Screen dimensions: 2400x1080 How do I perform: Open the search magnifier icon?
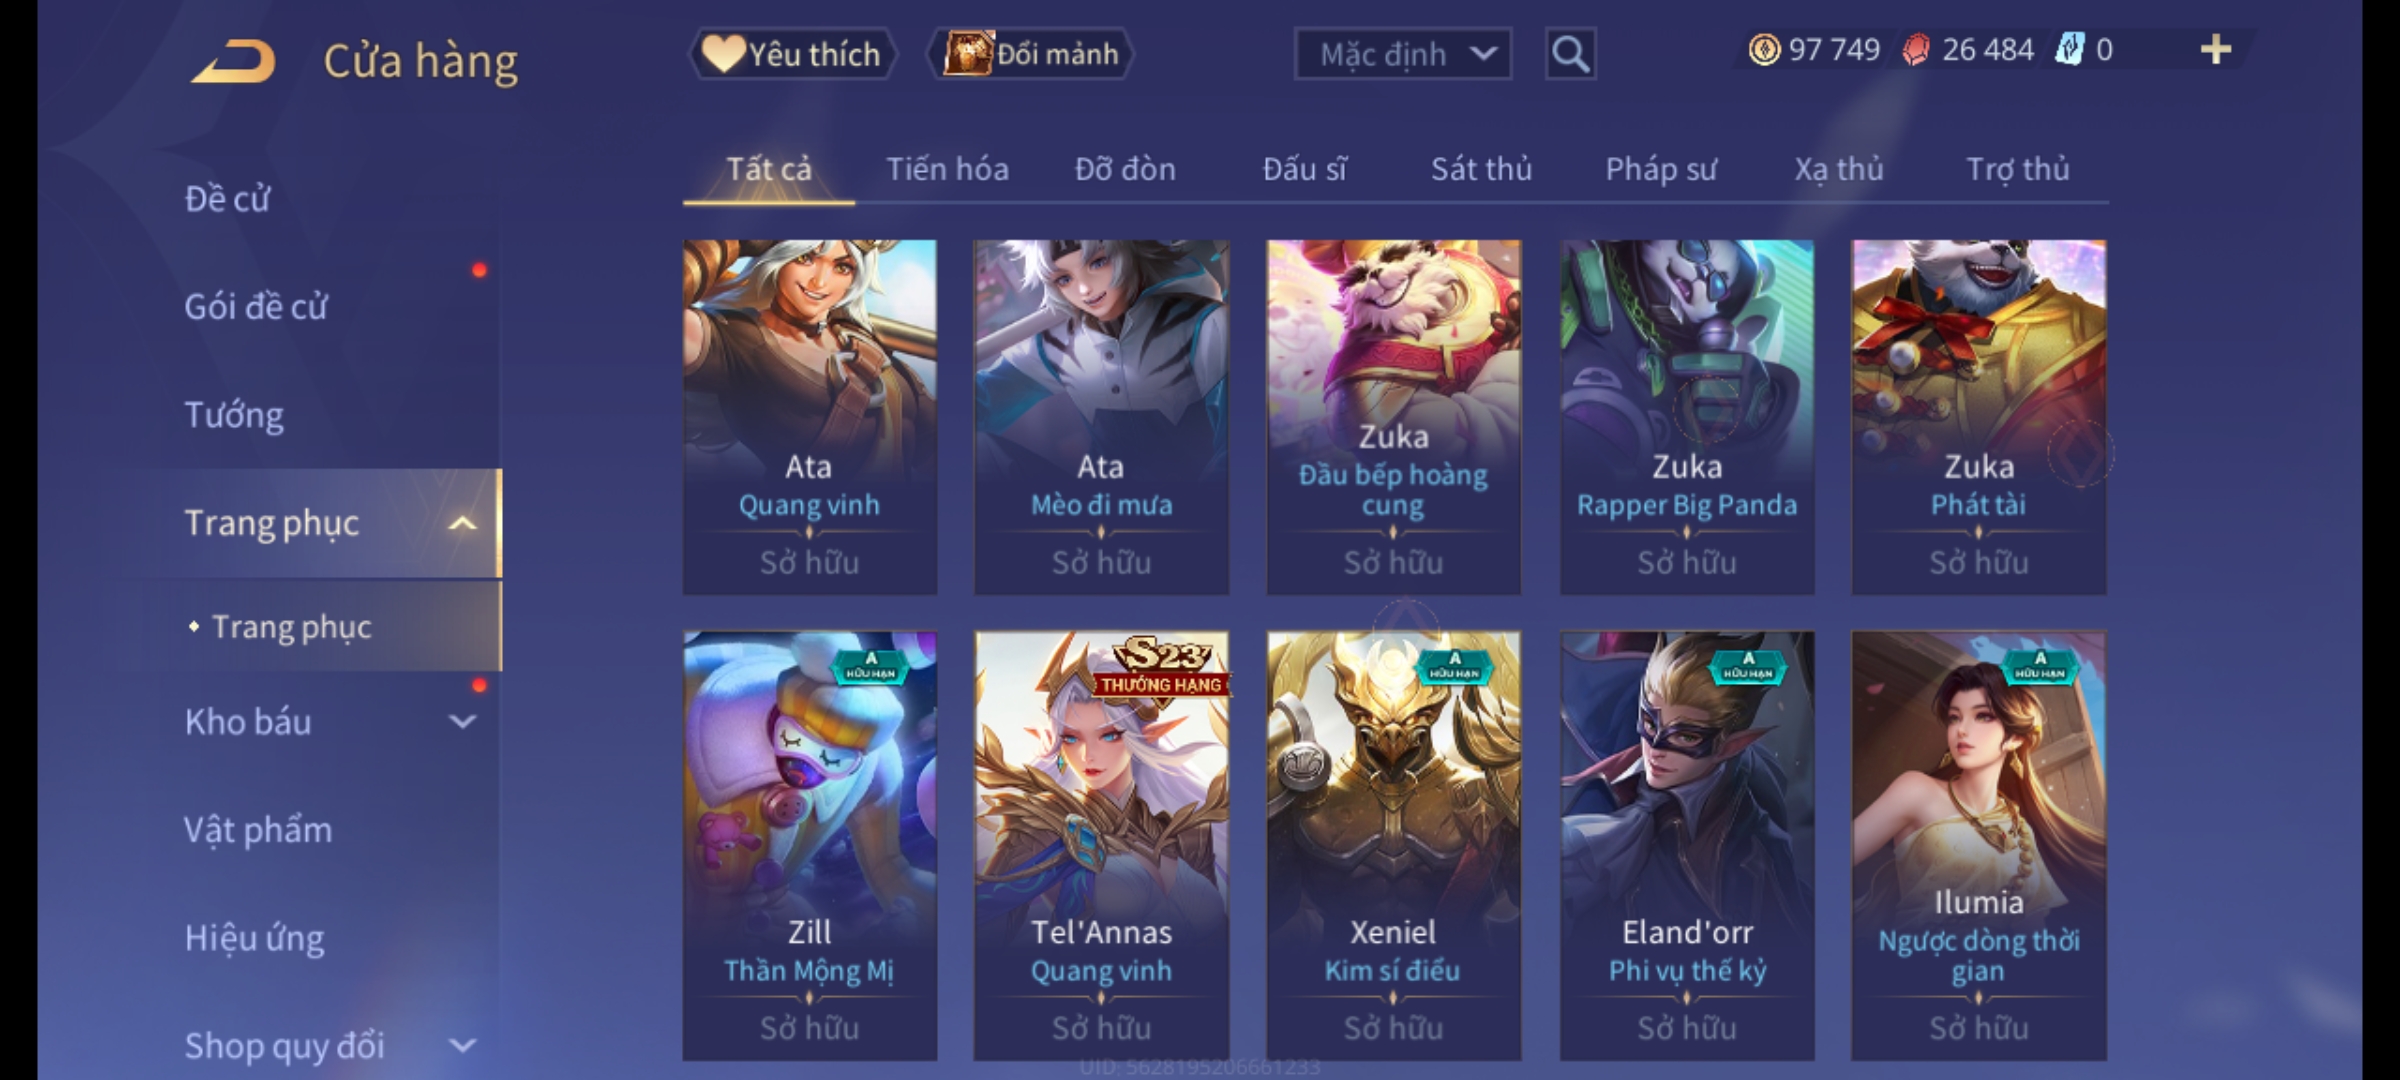point(1570,54)
